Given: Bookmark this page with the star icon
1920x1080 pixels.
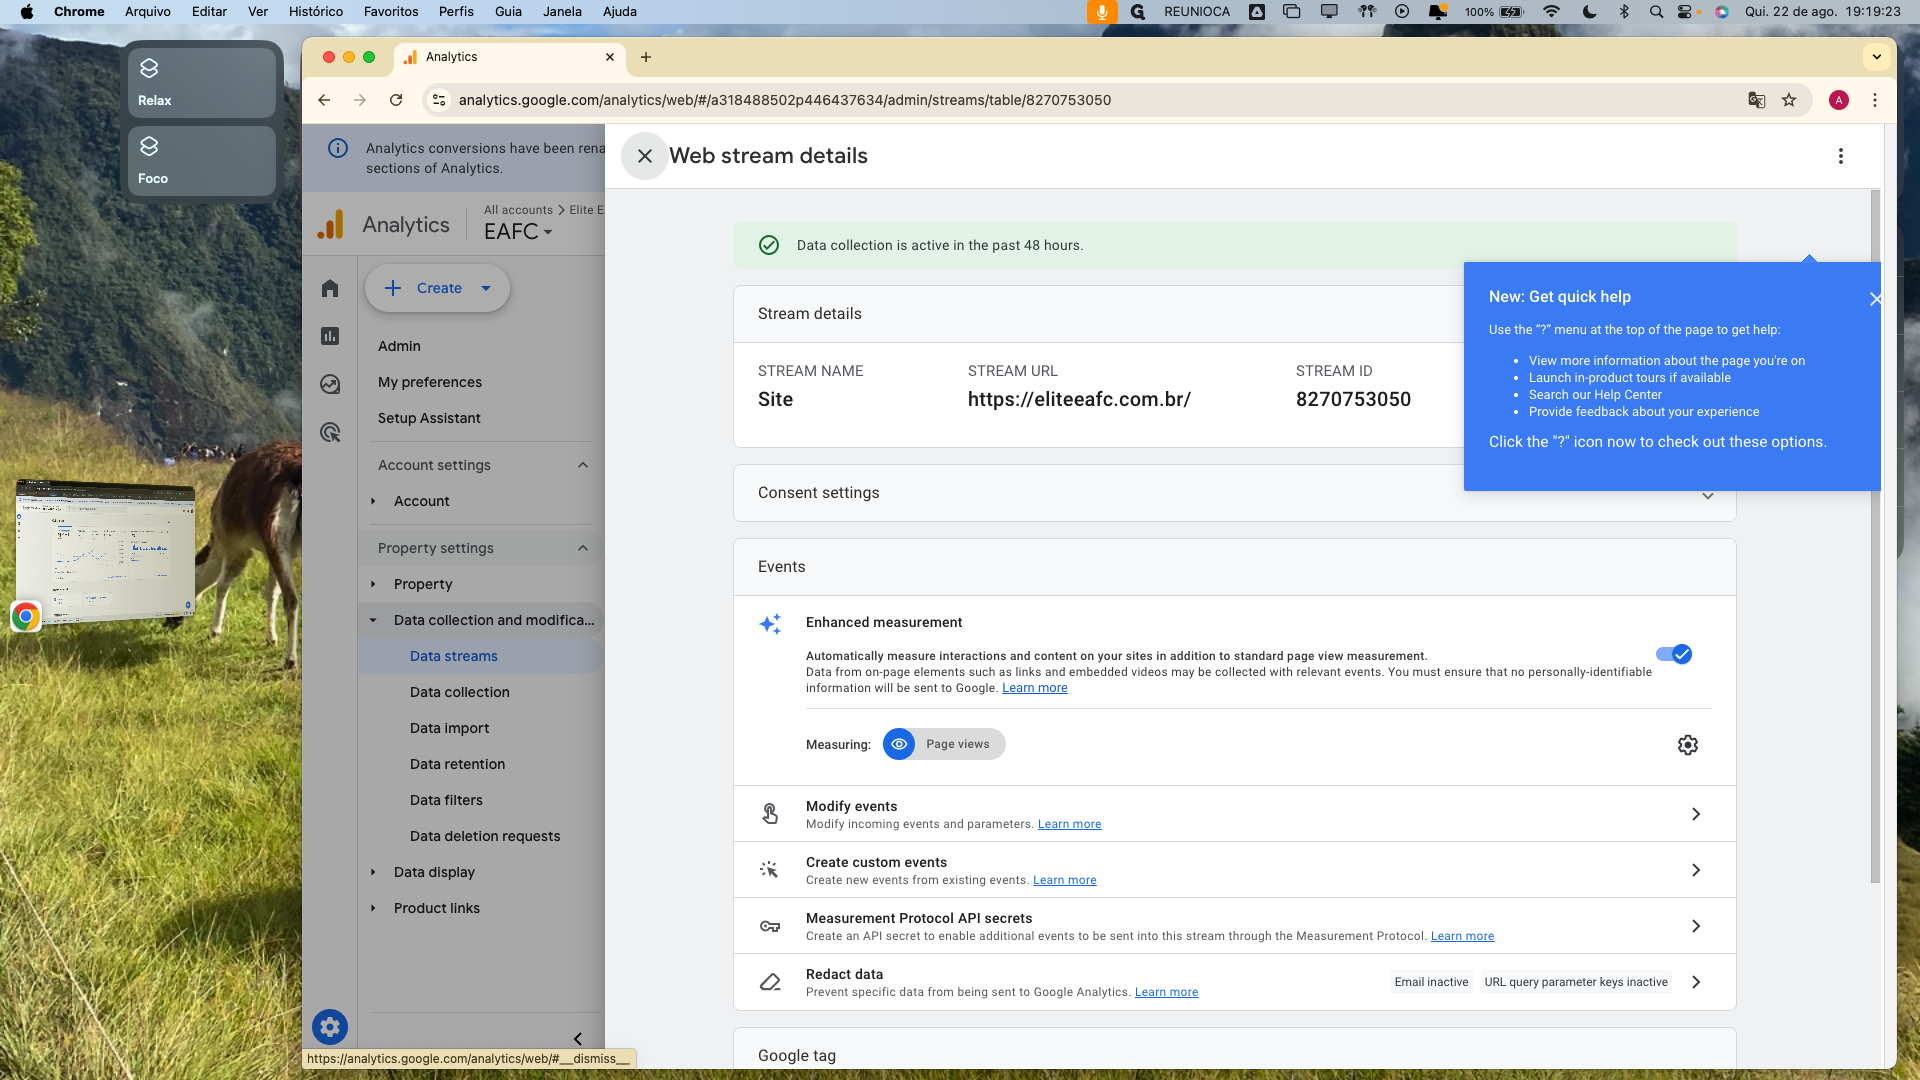Looking at the screenshot, I should point(1789,100).
